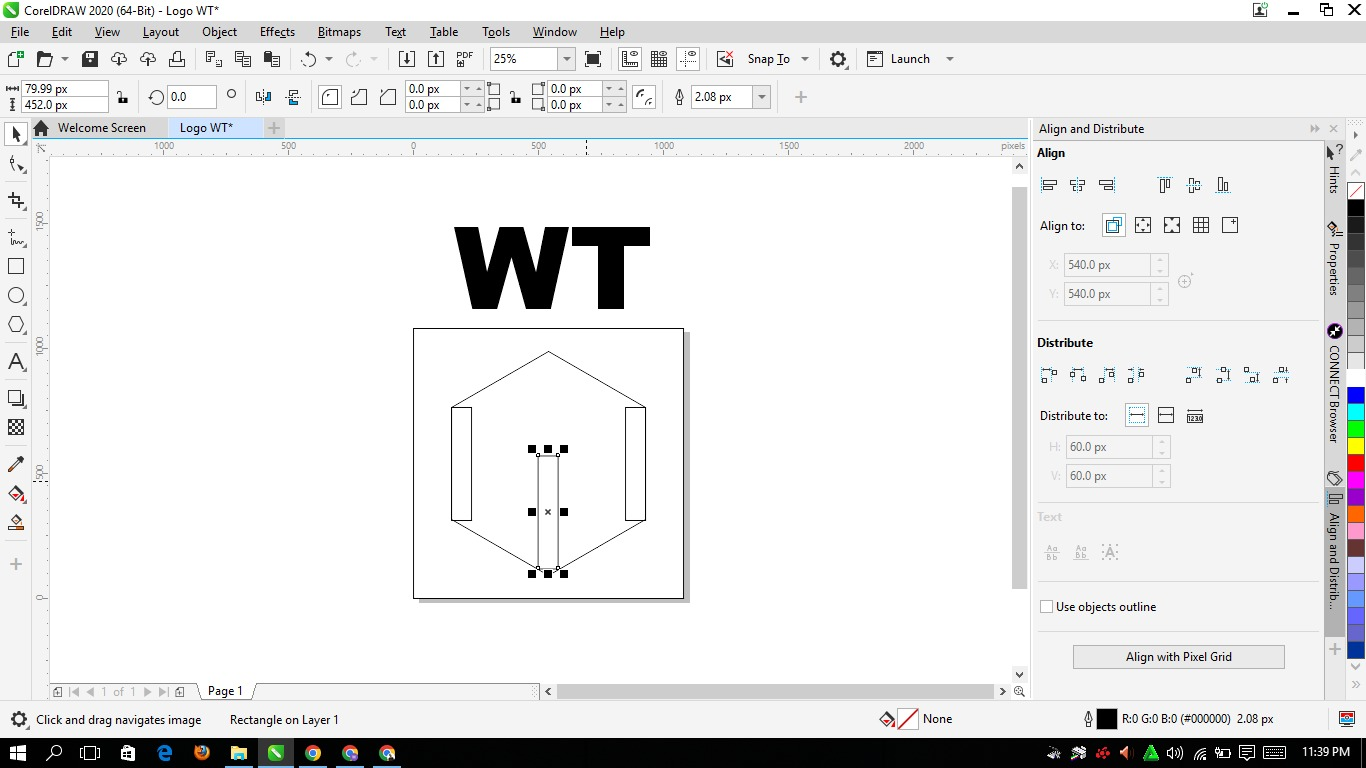The image size is (1366, 768).
Task: Click the Full-screen preview icon
Action: (x=593, y=59)
